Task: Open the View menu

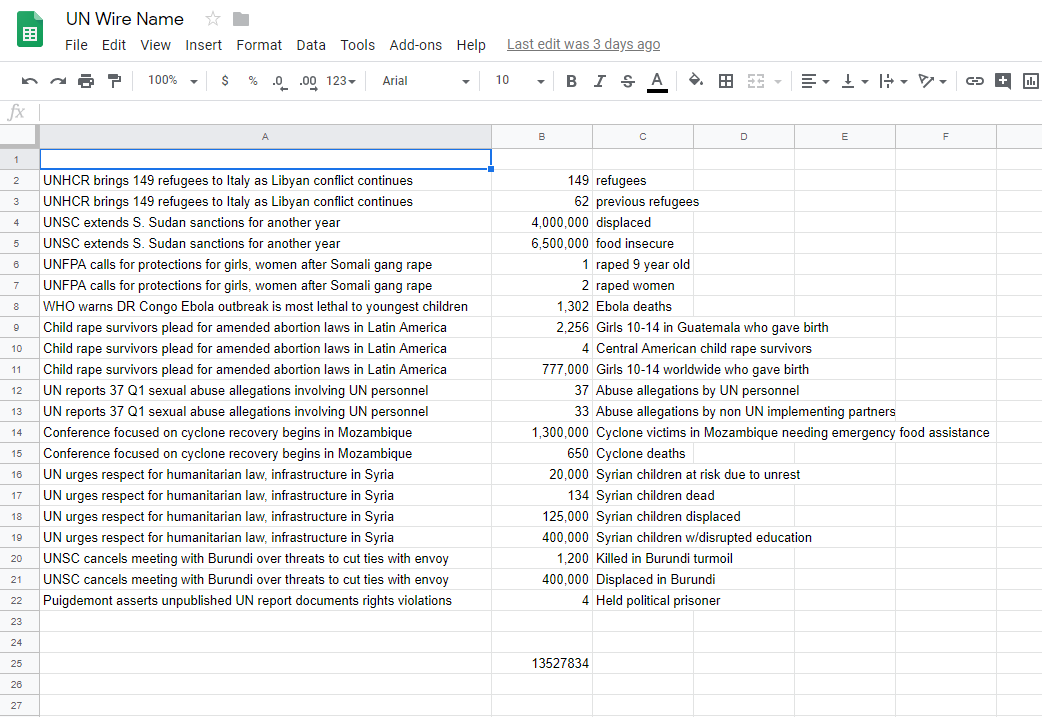Action: pyautogui.click(x=156, y=45)
